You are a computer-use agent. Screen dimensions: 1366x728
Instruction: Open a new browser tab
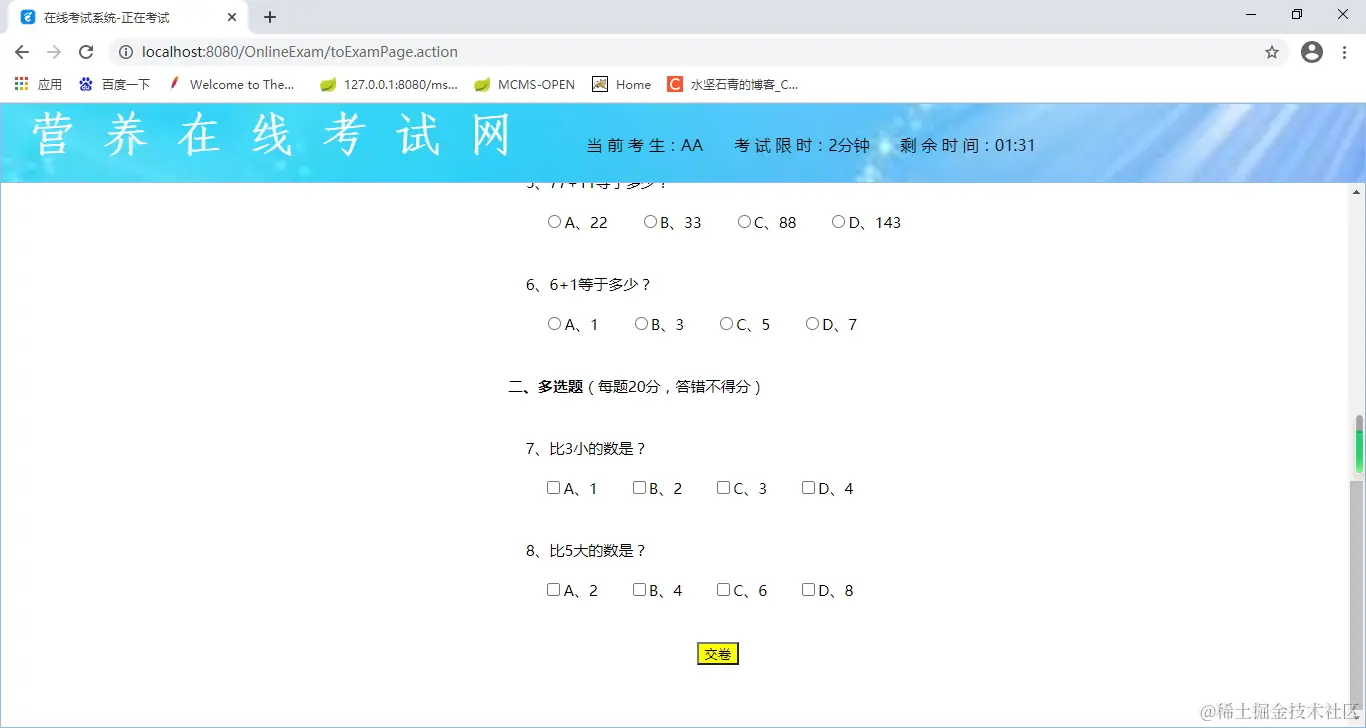point(269,16)
